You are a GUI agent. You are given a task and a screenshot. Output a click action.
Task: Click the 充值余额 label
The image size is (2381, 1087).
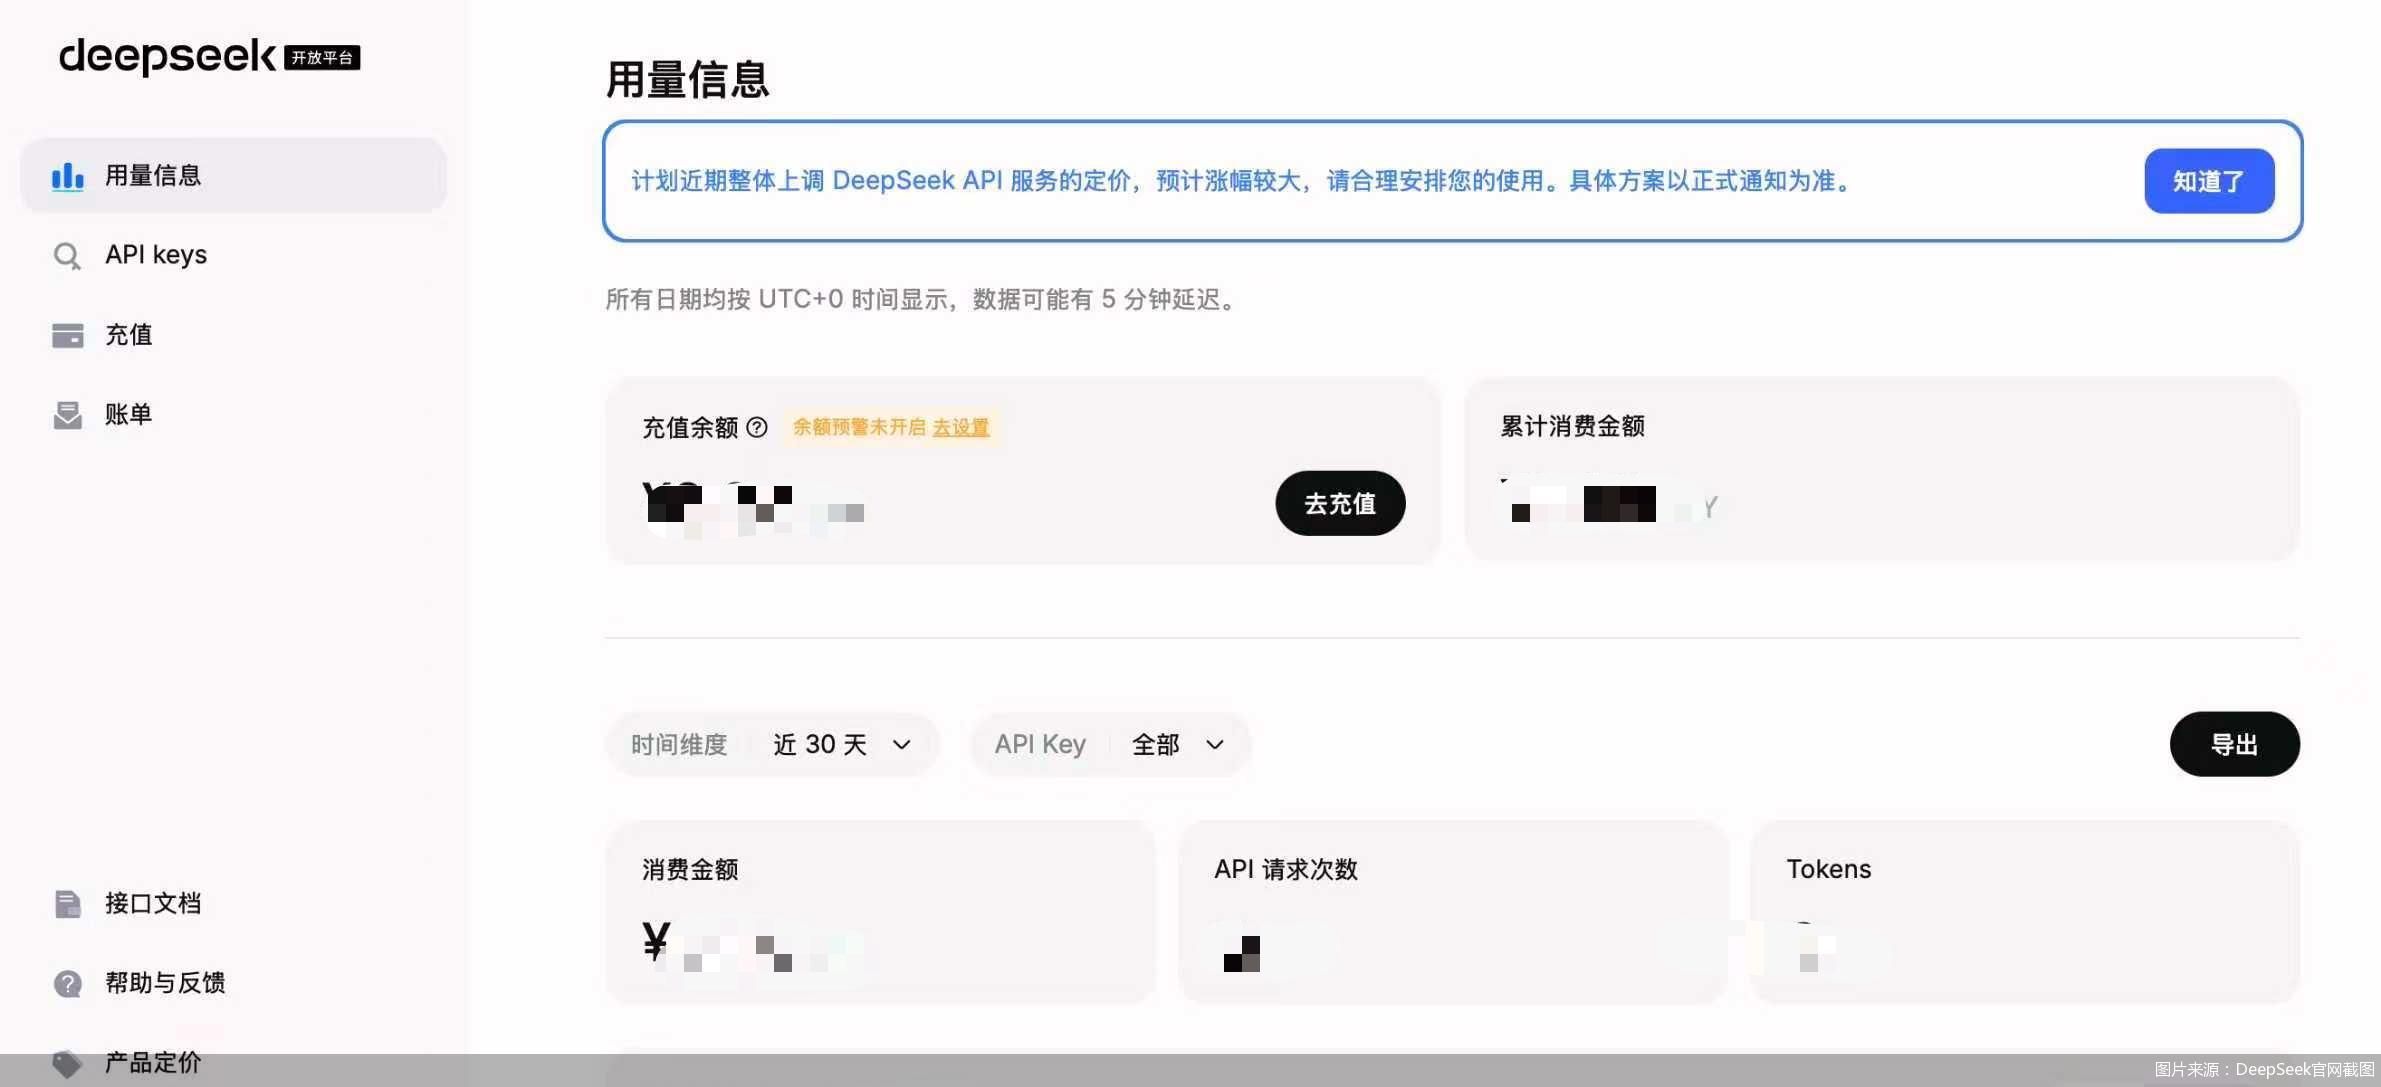690,428
